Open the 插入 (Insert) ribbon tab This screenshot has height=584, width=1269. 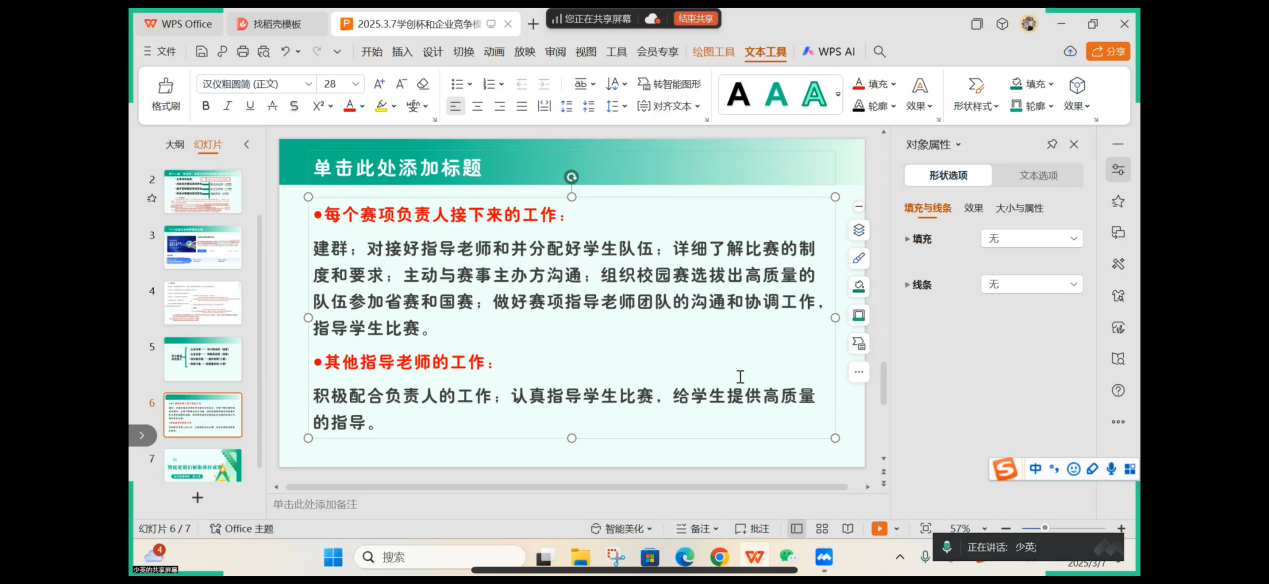402,52
